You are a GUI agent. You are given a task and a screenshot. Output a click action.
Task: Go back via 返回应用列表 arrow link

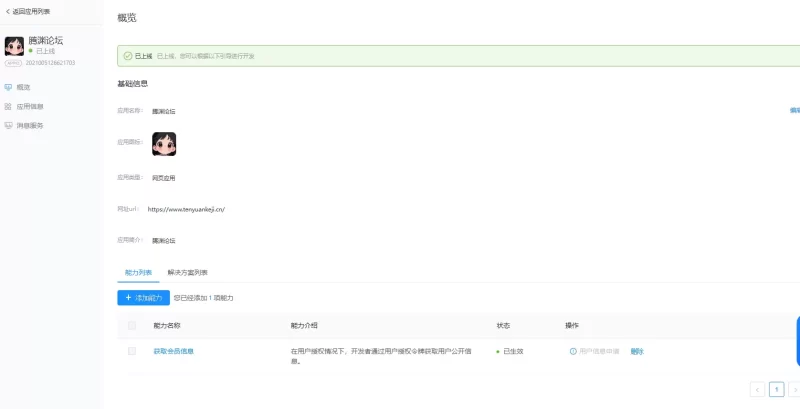[28, 11]
